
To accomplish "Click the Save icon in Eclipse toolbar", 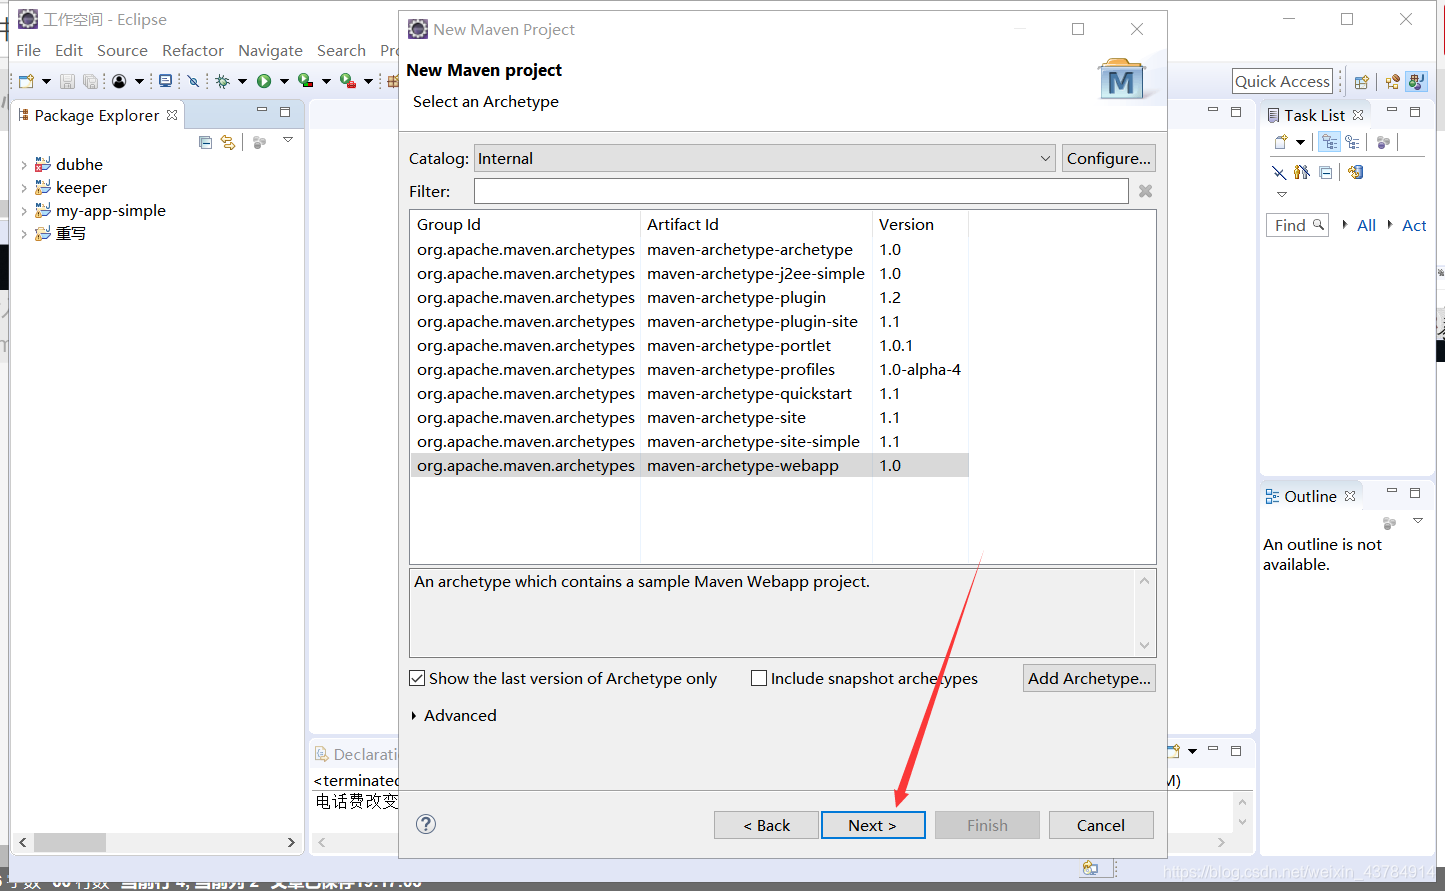I will click(67, 81).
